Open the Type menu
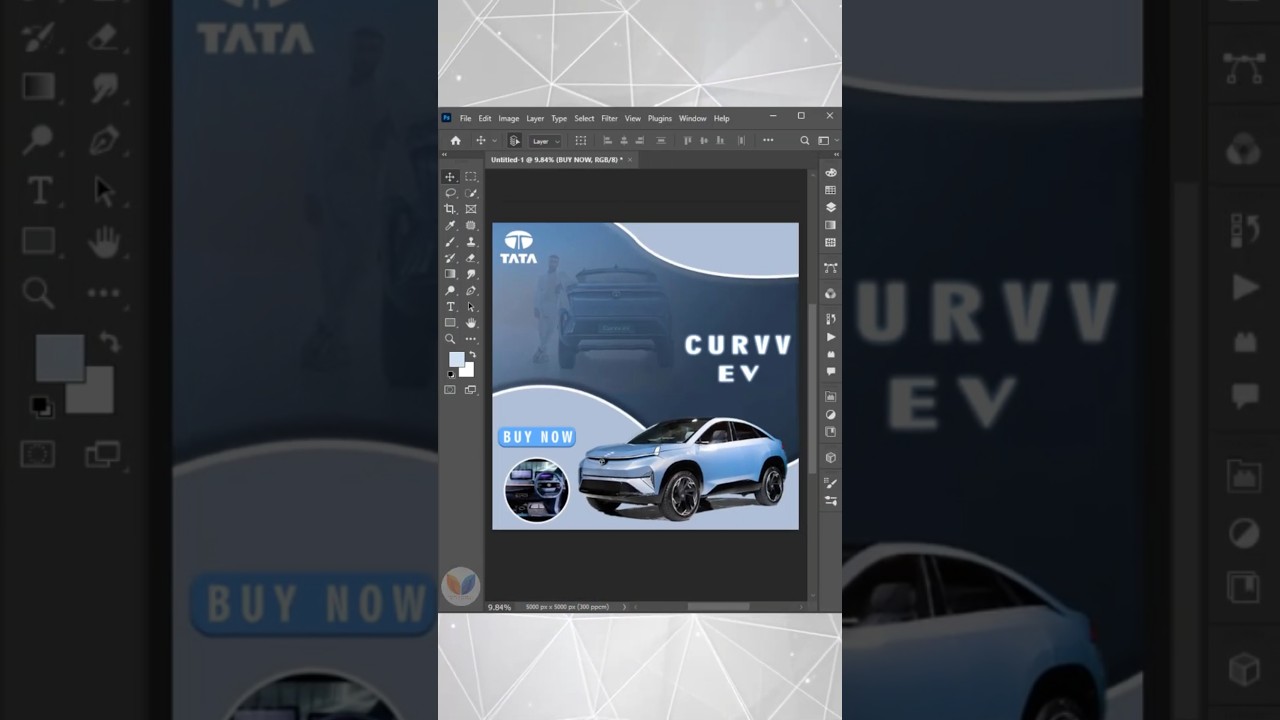The height and width of the screenshot is (720, 1280). [x=559, y=118]
